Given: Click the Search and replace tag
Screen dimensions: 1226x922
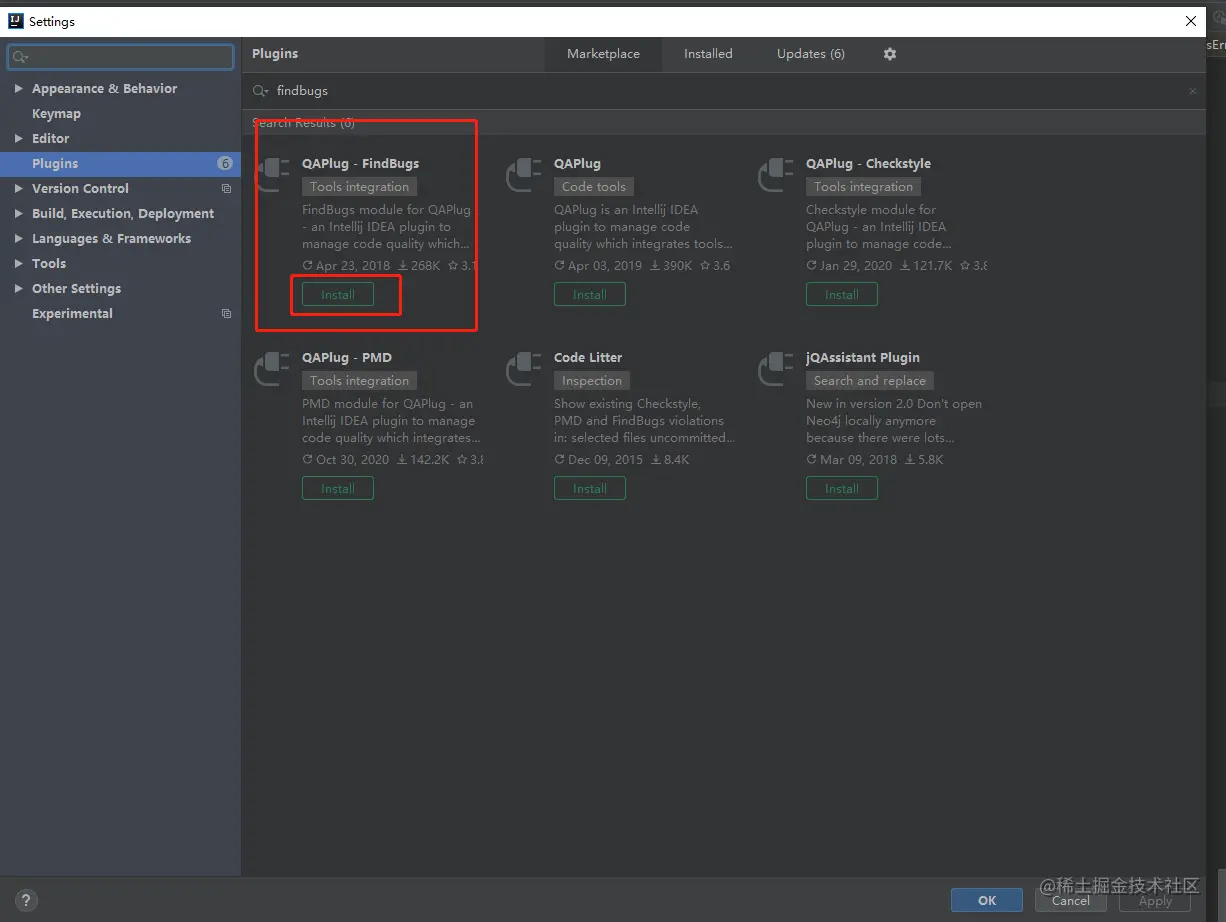Looking at the screenshot, I should pyautogui.click(x=870, y=381).
